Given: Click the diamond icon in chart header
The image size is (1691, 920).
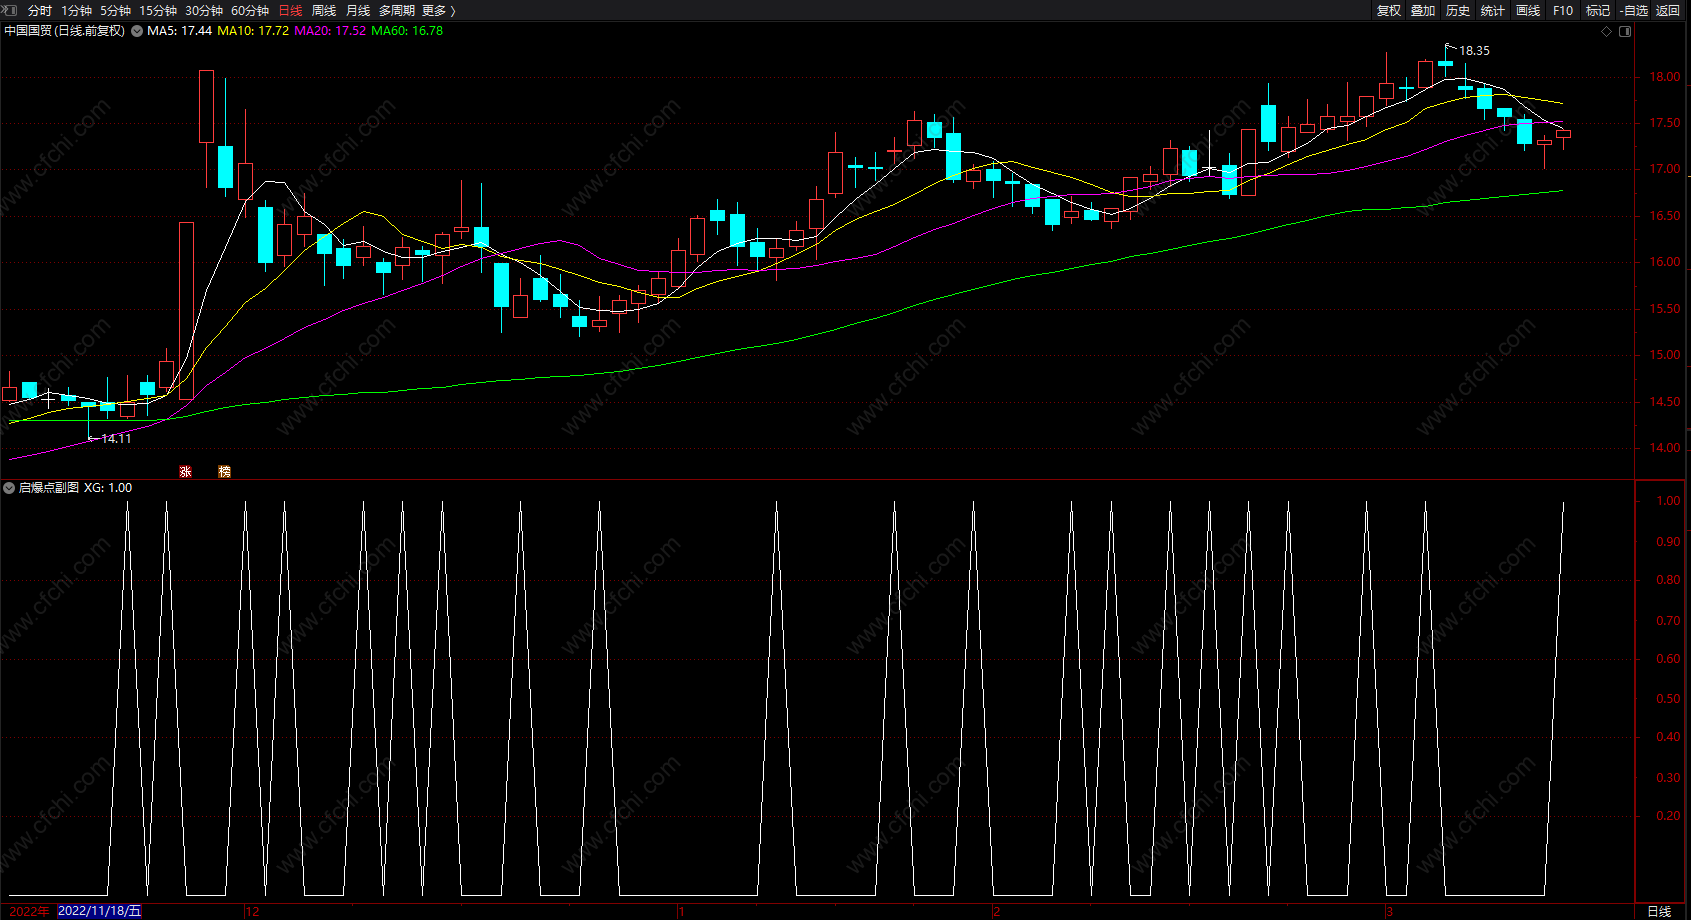Looking at the screenshot, I should (x=1607, y=32).
